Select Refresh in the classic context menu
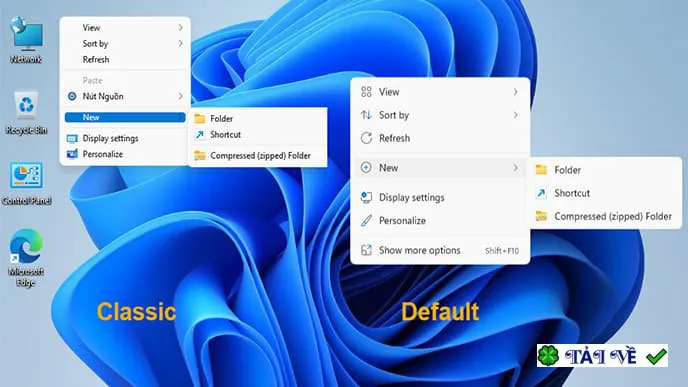Image resolution: width=688 pixels, height=387 pixels. coord(125,59)
